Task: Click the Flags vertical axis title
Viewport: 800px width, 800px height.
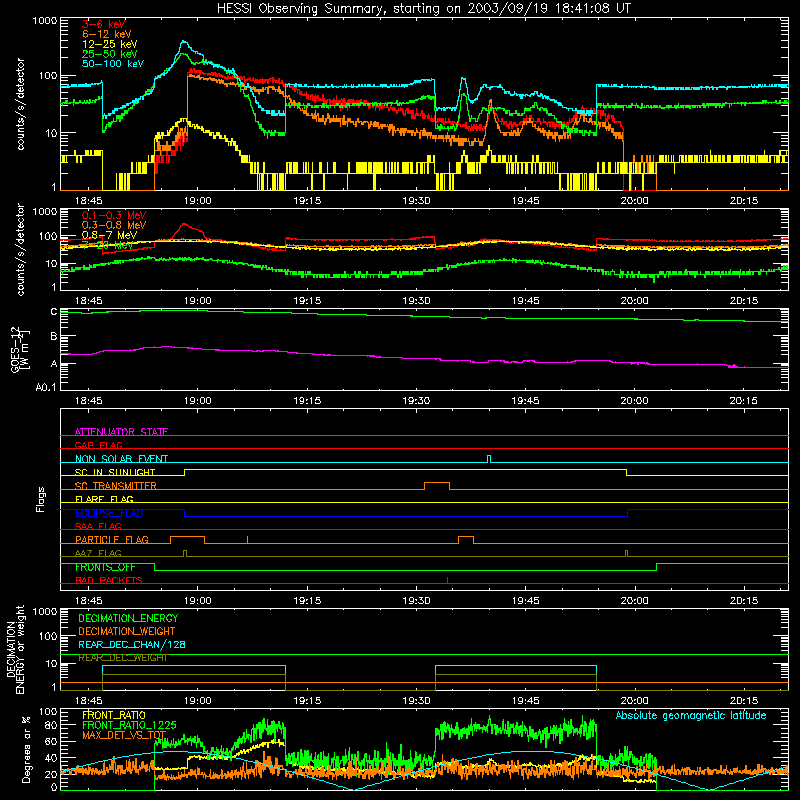Action: pyautogui.click(x=41, y=499)
